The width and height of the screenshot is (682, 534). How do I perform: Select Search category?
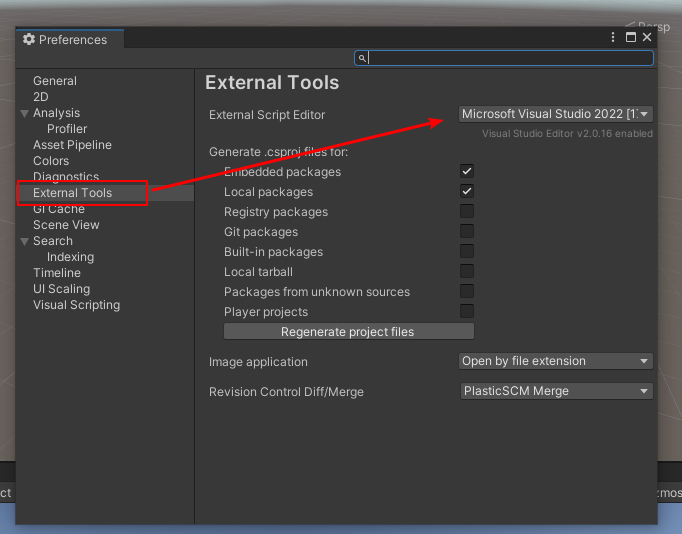pos(53,241)
